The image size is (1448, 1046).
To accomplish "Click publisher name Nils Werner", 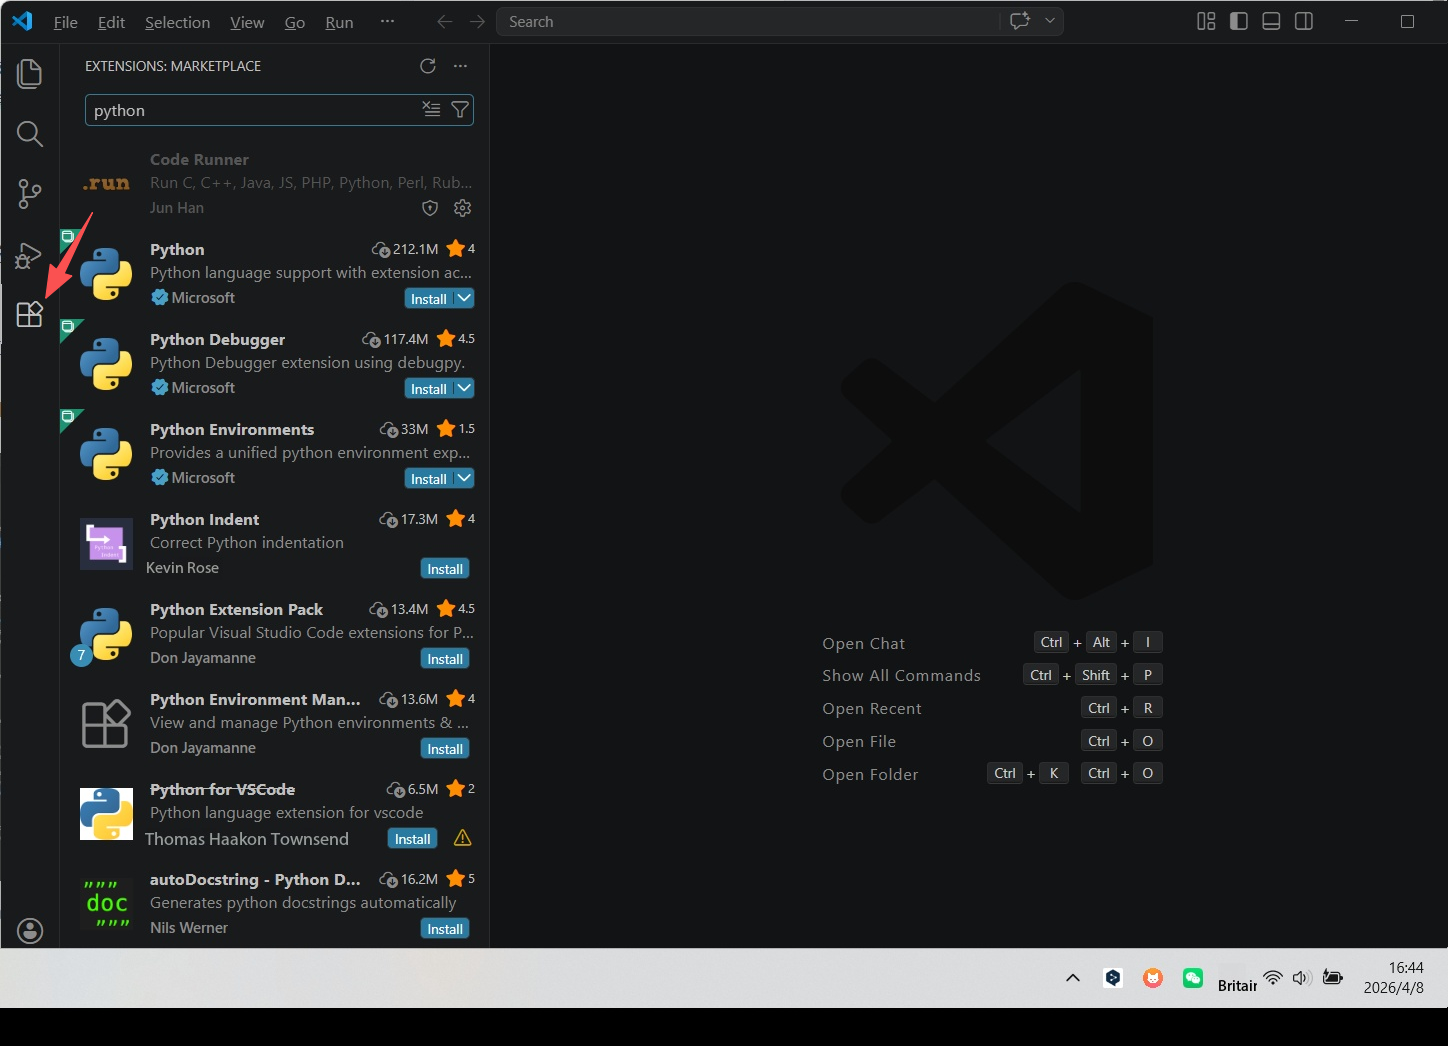I will click(x=189, y=927).
